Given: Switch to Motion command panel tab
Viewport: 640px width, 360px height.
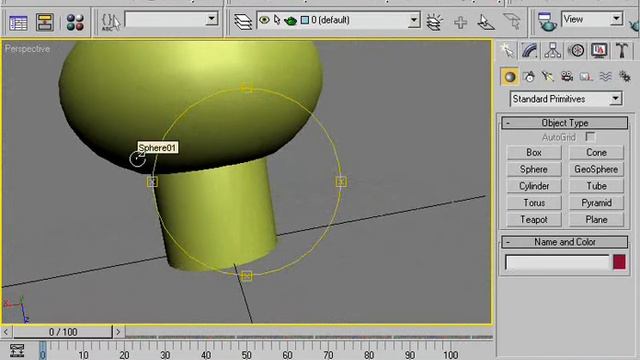Looking at the screenshot, I should point(576,51).
